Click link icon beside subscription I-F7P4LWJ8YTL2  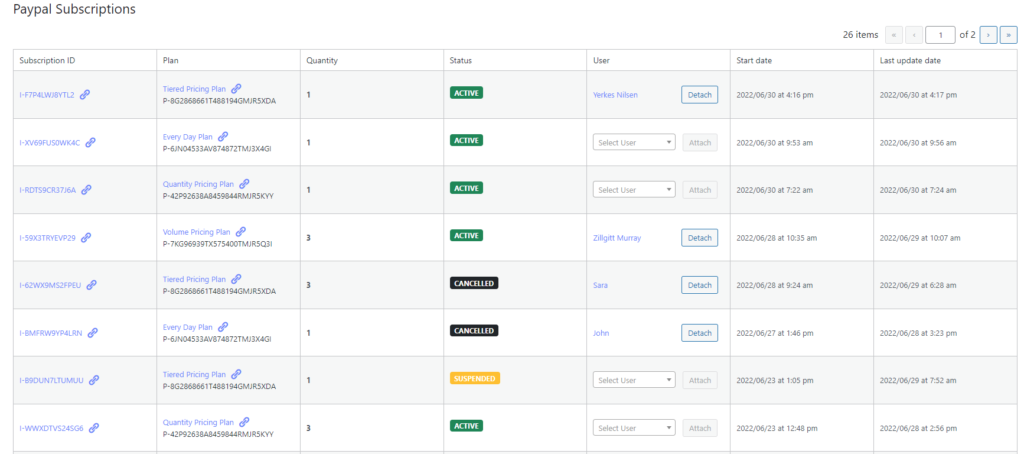pos(85,95)
